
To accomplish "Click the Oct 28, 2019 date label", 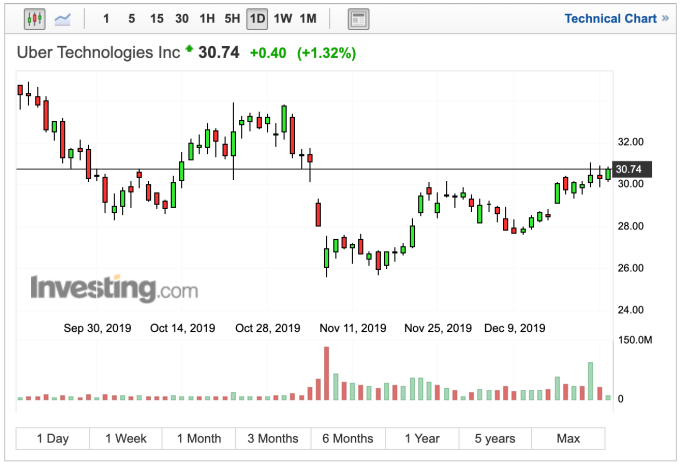I will coord(268,328).
